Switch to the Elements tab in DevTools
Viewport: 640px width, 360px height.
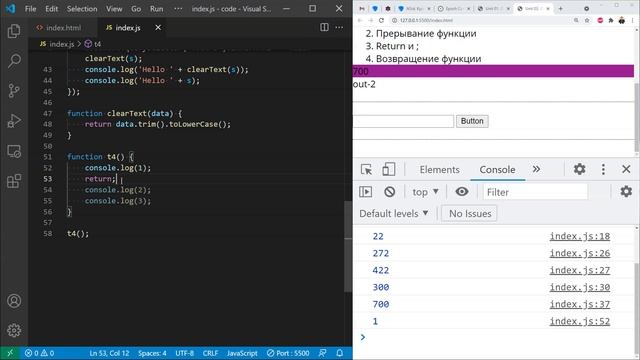click(x=440, y=169)
